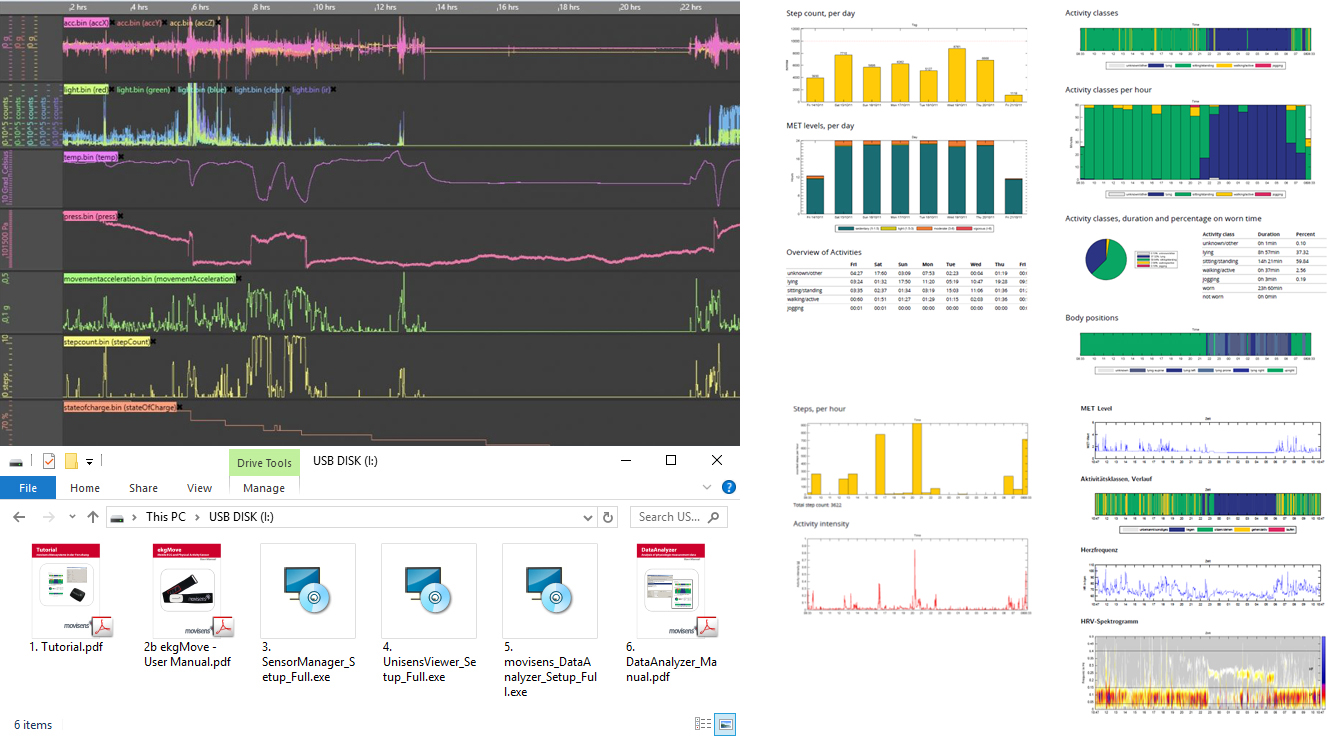Expand the ribbon with the chevron arrow
Viewport: 1343px width, 737px height.
(707, 488)
